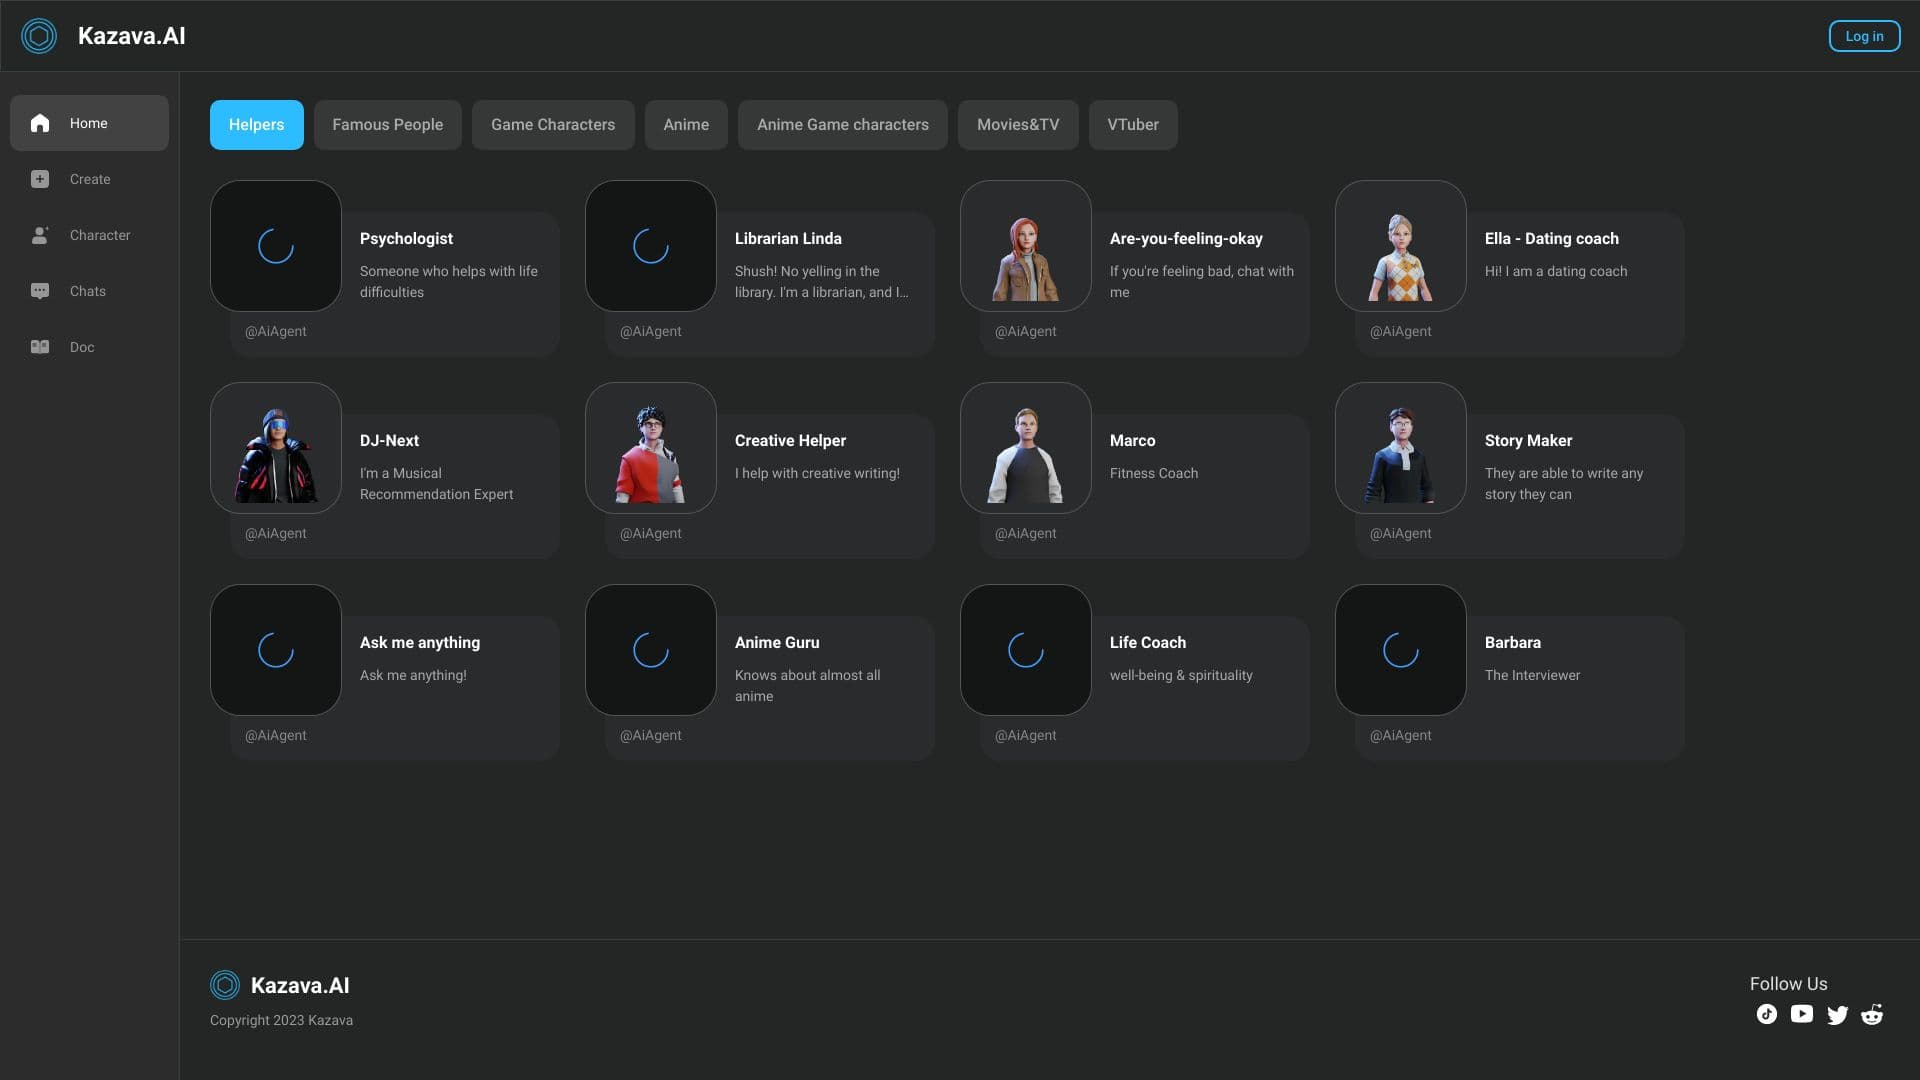Click the Twitter bird icon in footer
This screenshot has height=1080, width=1920.
pyautogui.click(x=1837, y=1015)
